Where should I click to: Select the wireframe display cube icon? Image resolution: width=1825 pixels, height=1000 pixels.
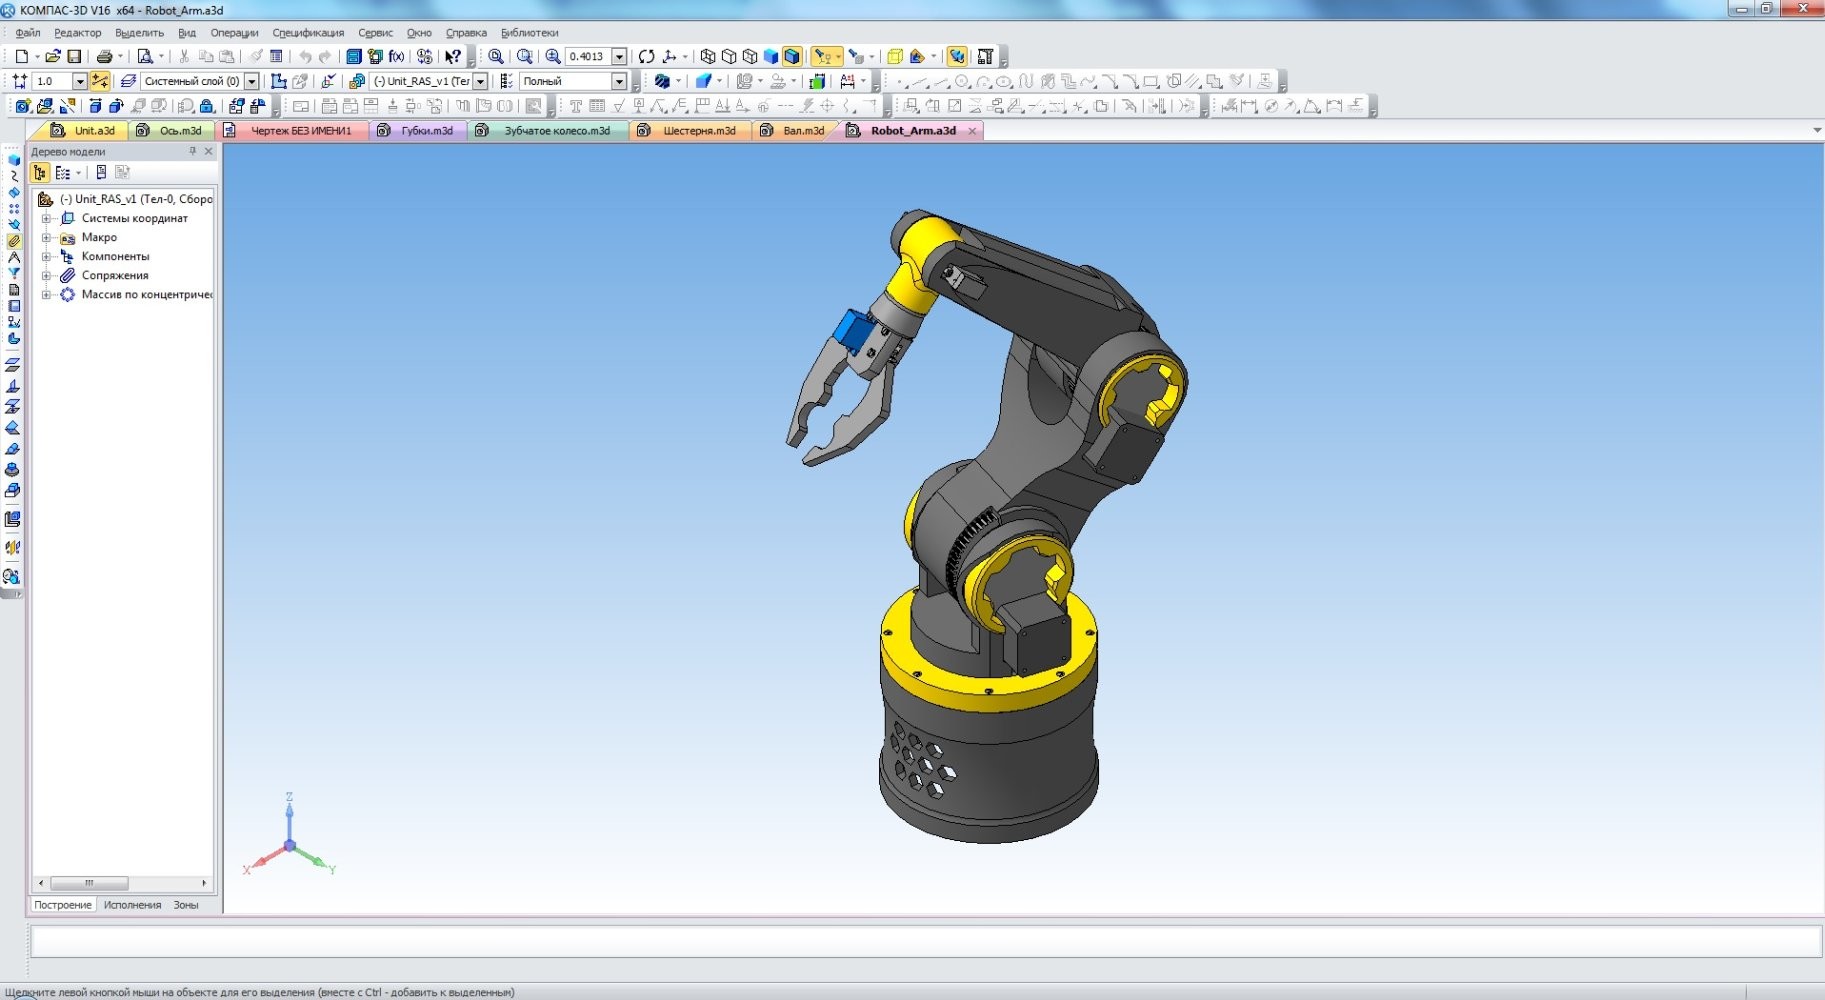click(x=708, y=57)
